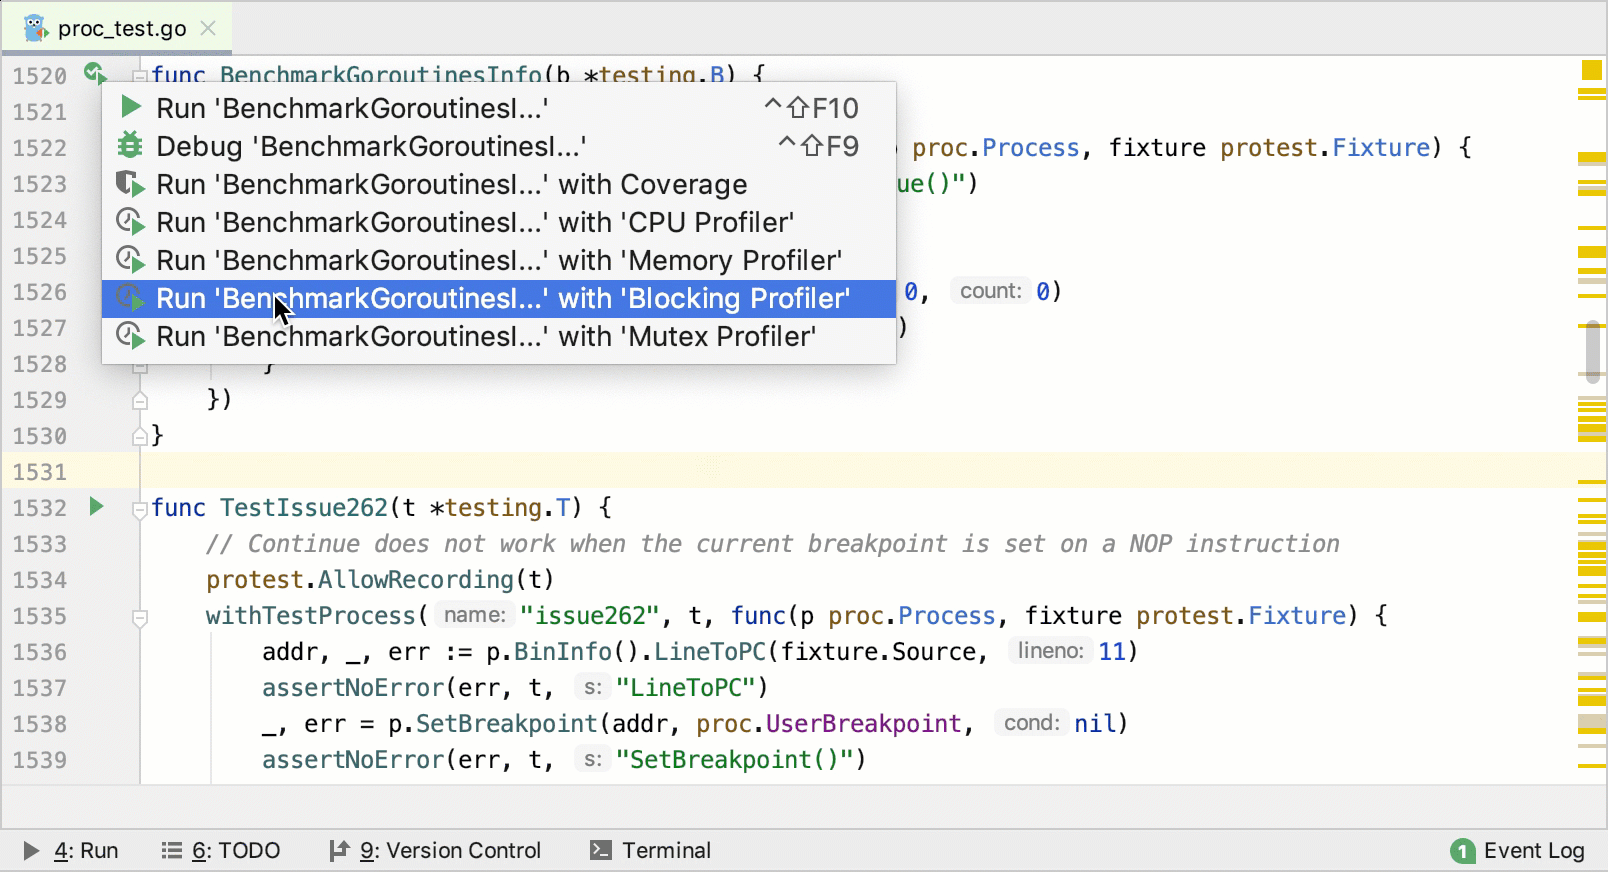Click the green Run play icon in popup
Image resolution: width=1608 pixels, height=872 pixels.
(x=130, y=107)
